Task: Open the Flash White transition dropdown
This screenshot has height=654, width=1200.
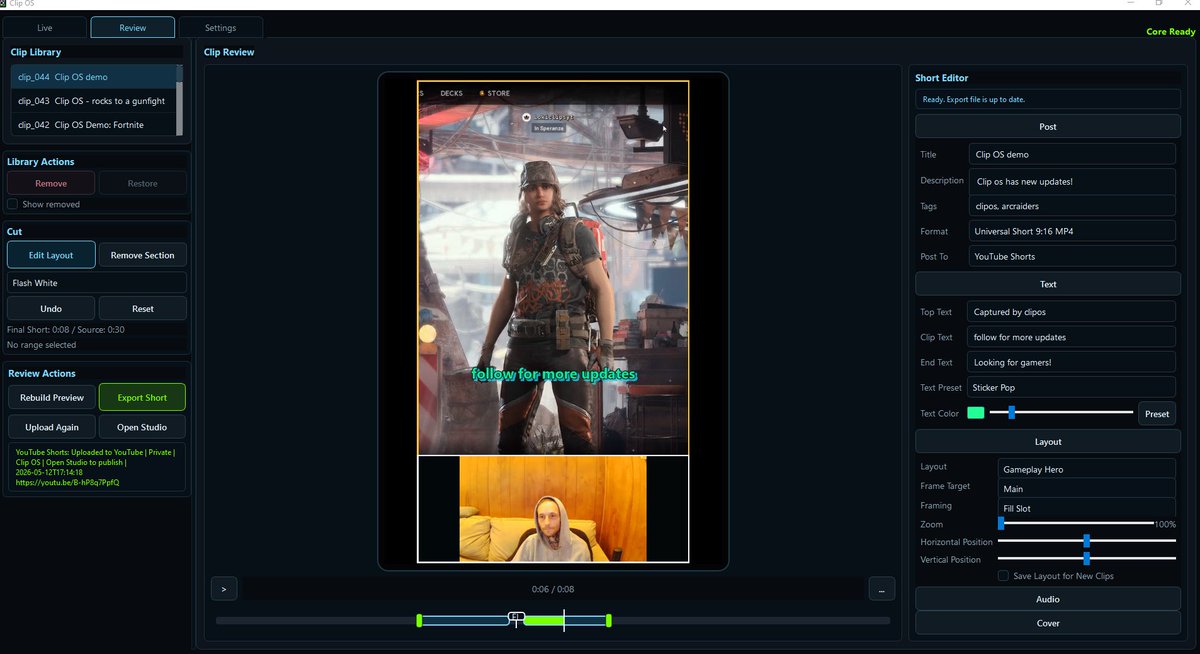Action: tap(96, 283)
